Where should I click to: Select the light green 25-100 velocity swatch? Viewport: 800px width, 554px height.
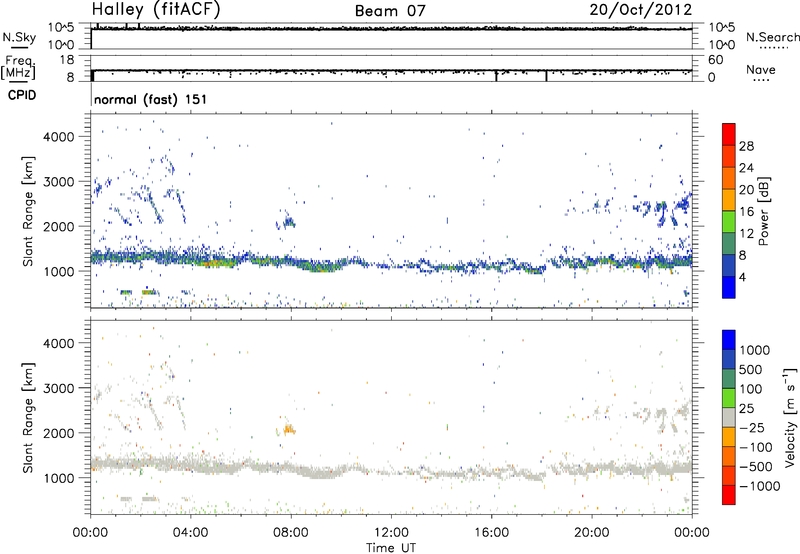[729, 398]
